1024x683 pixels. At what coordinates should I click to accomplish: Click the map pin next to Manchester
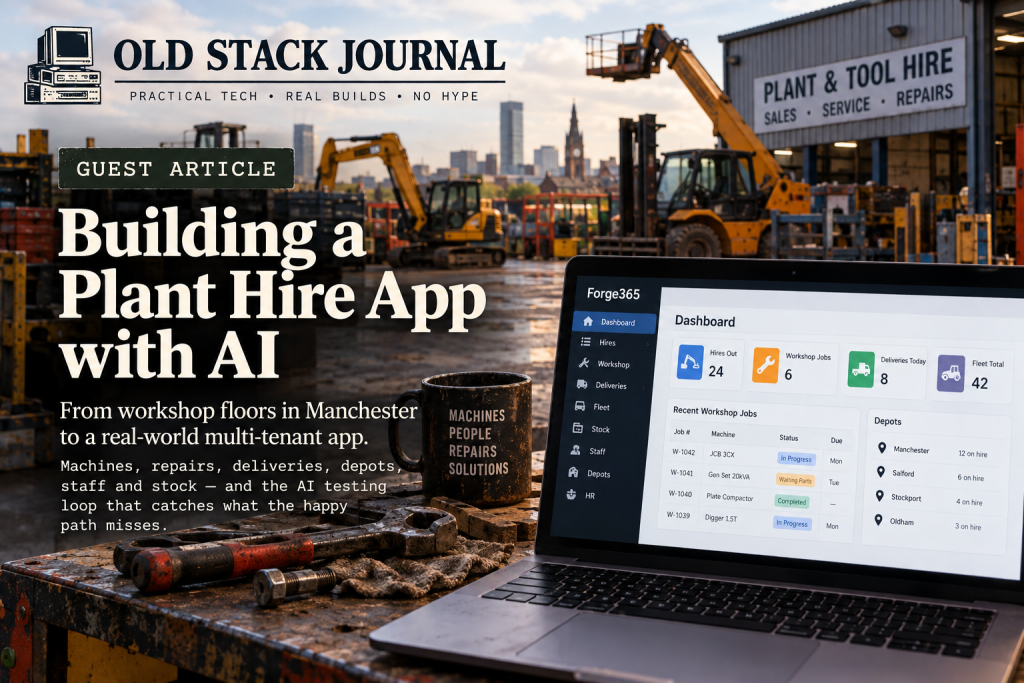click(x=882, y=448)
